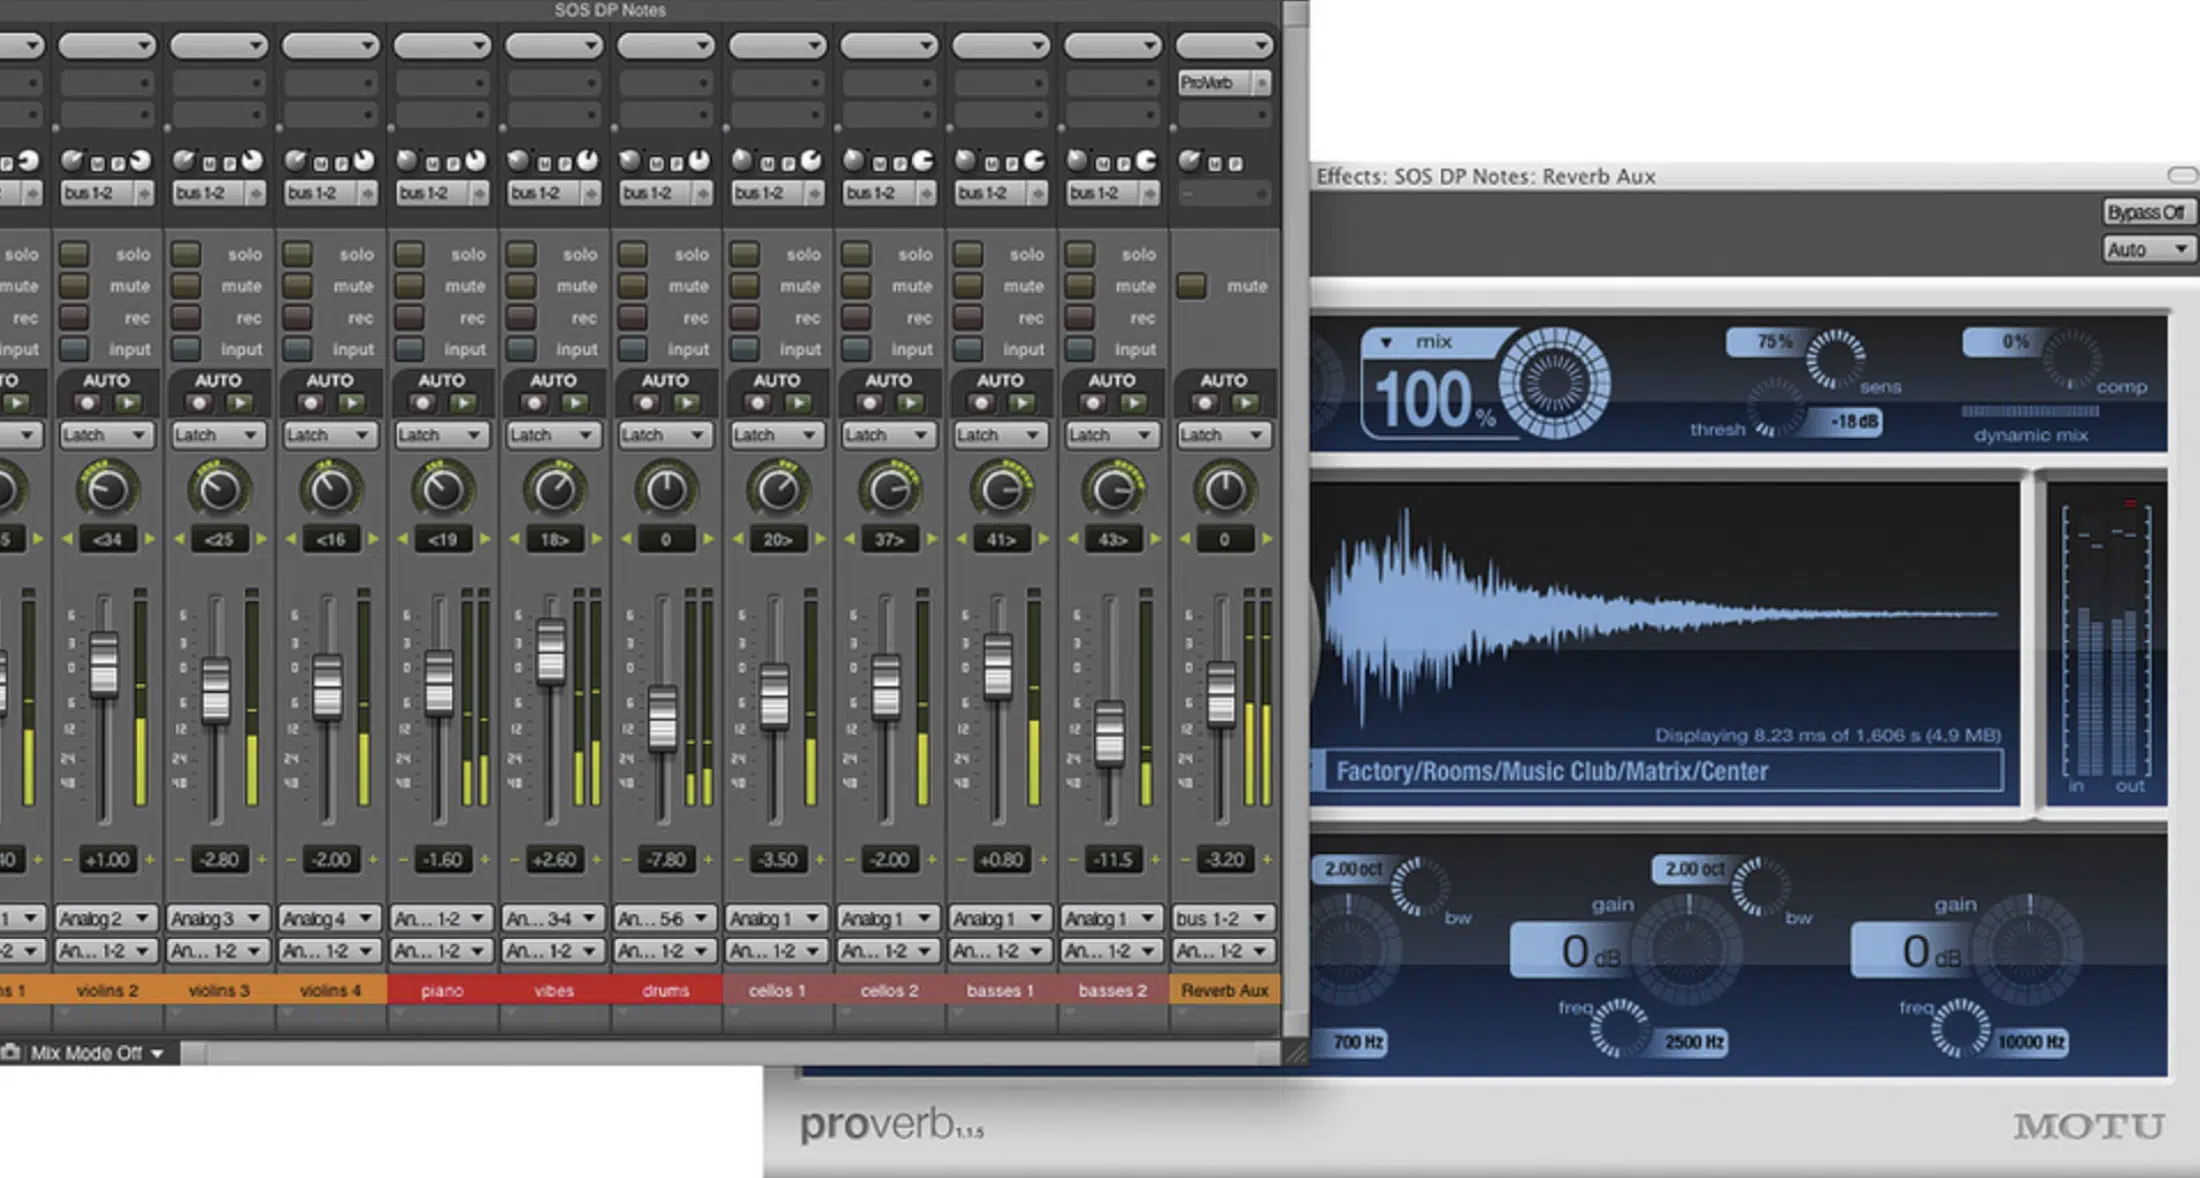The width and height of the screenshot is (2200, 1178).
Task: Solo the violins 2 track
Action: 74,254
